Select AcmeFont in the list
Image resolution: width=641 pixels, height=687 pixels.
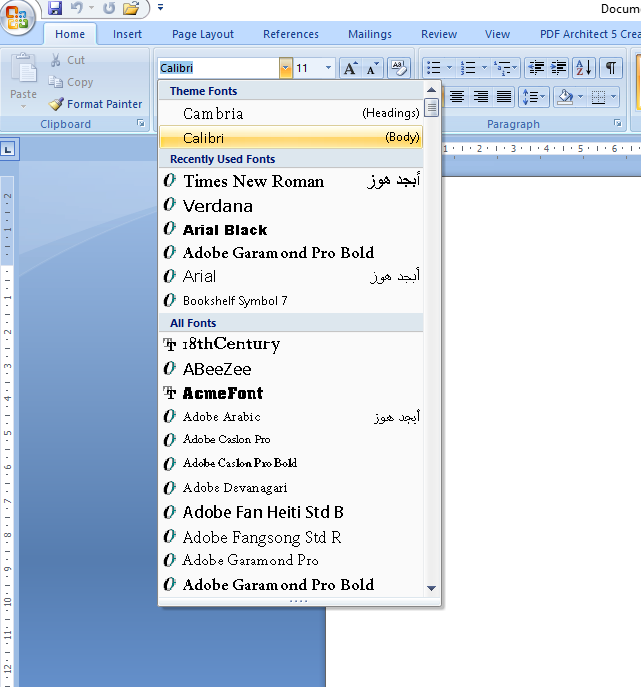[291, 393]
